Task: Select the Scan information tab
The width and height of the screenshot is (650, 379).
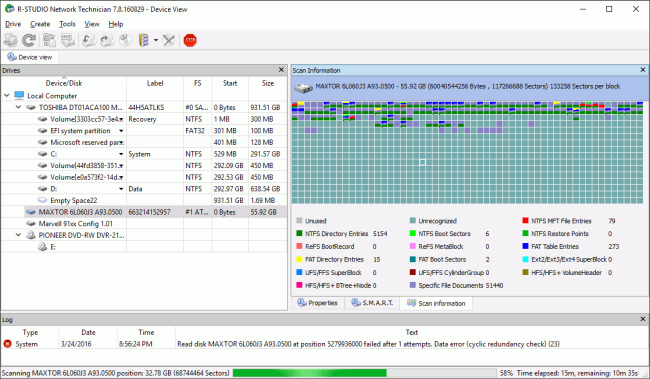Action: click(436, 303)
